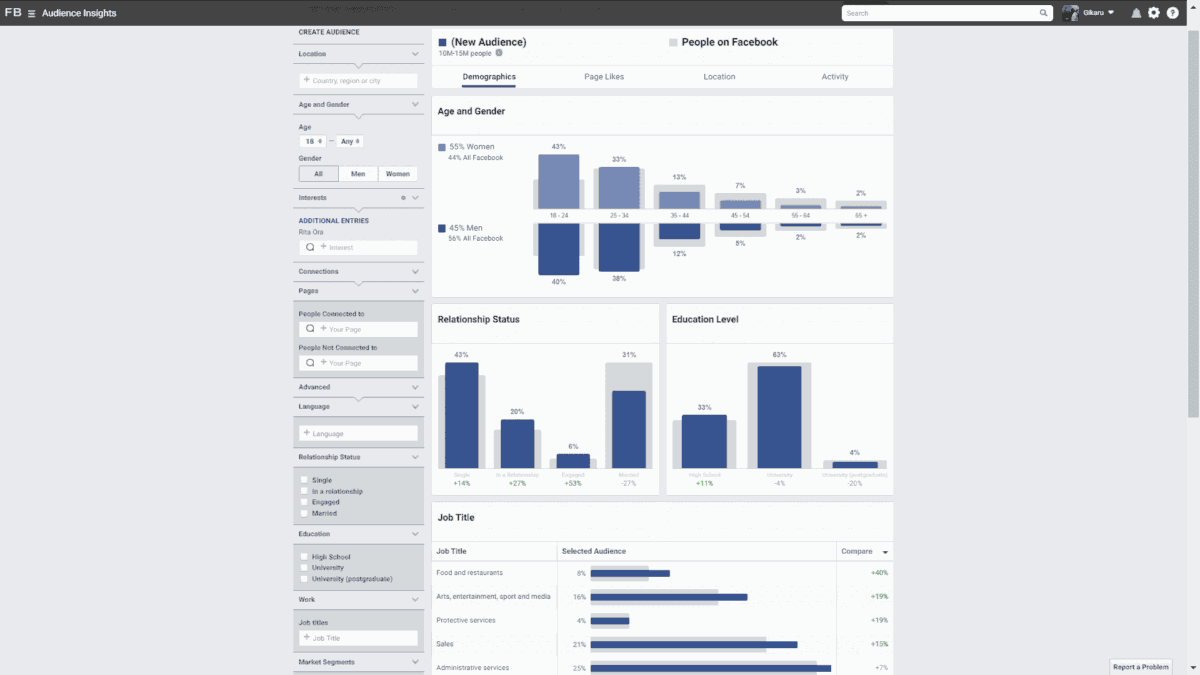The height and width of the screenshot is (675, 1200).
Task: Switch to the Activity tab
Action: coord(835,77)
